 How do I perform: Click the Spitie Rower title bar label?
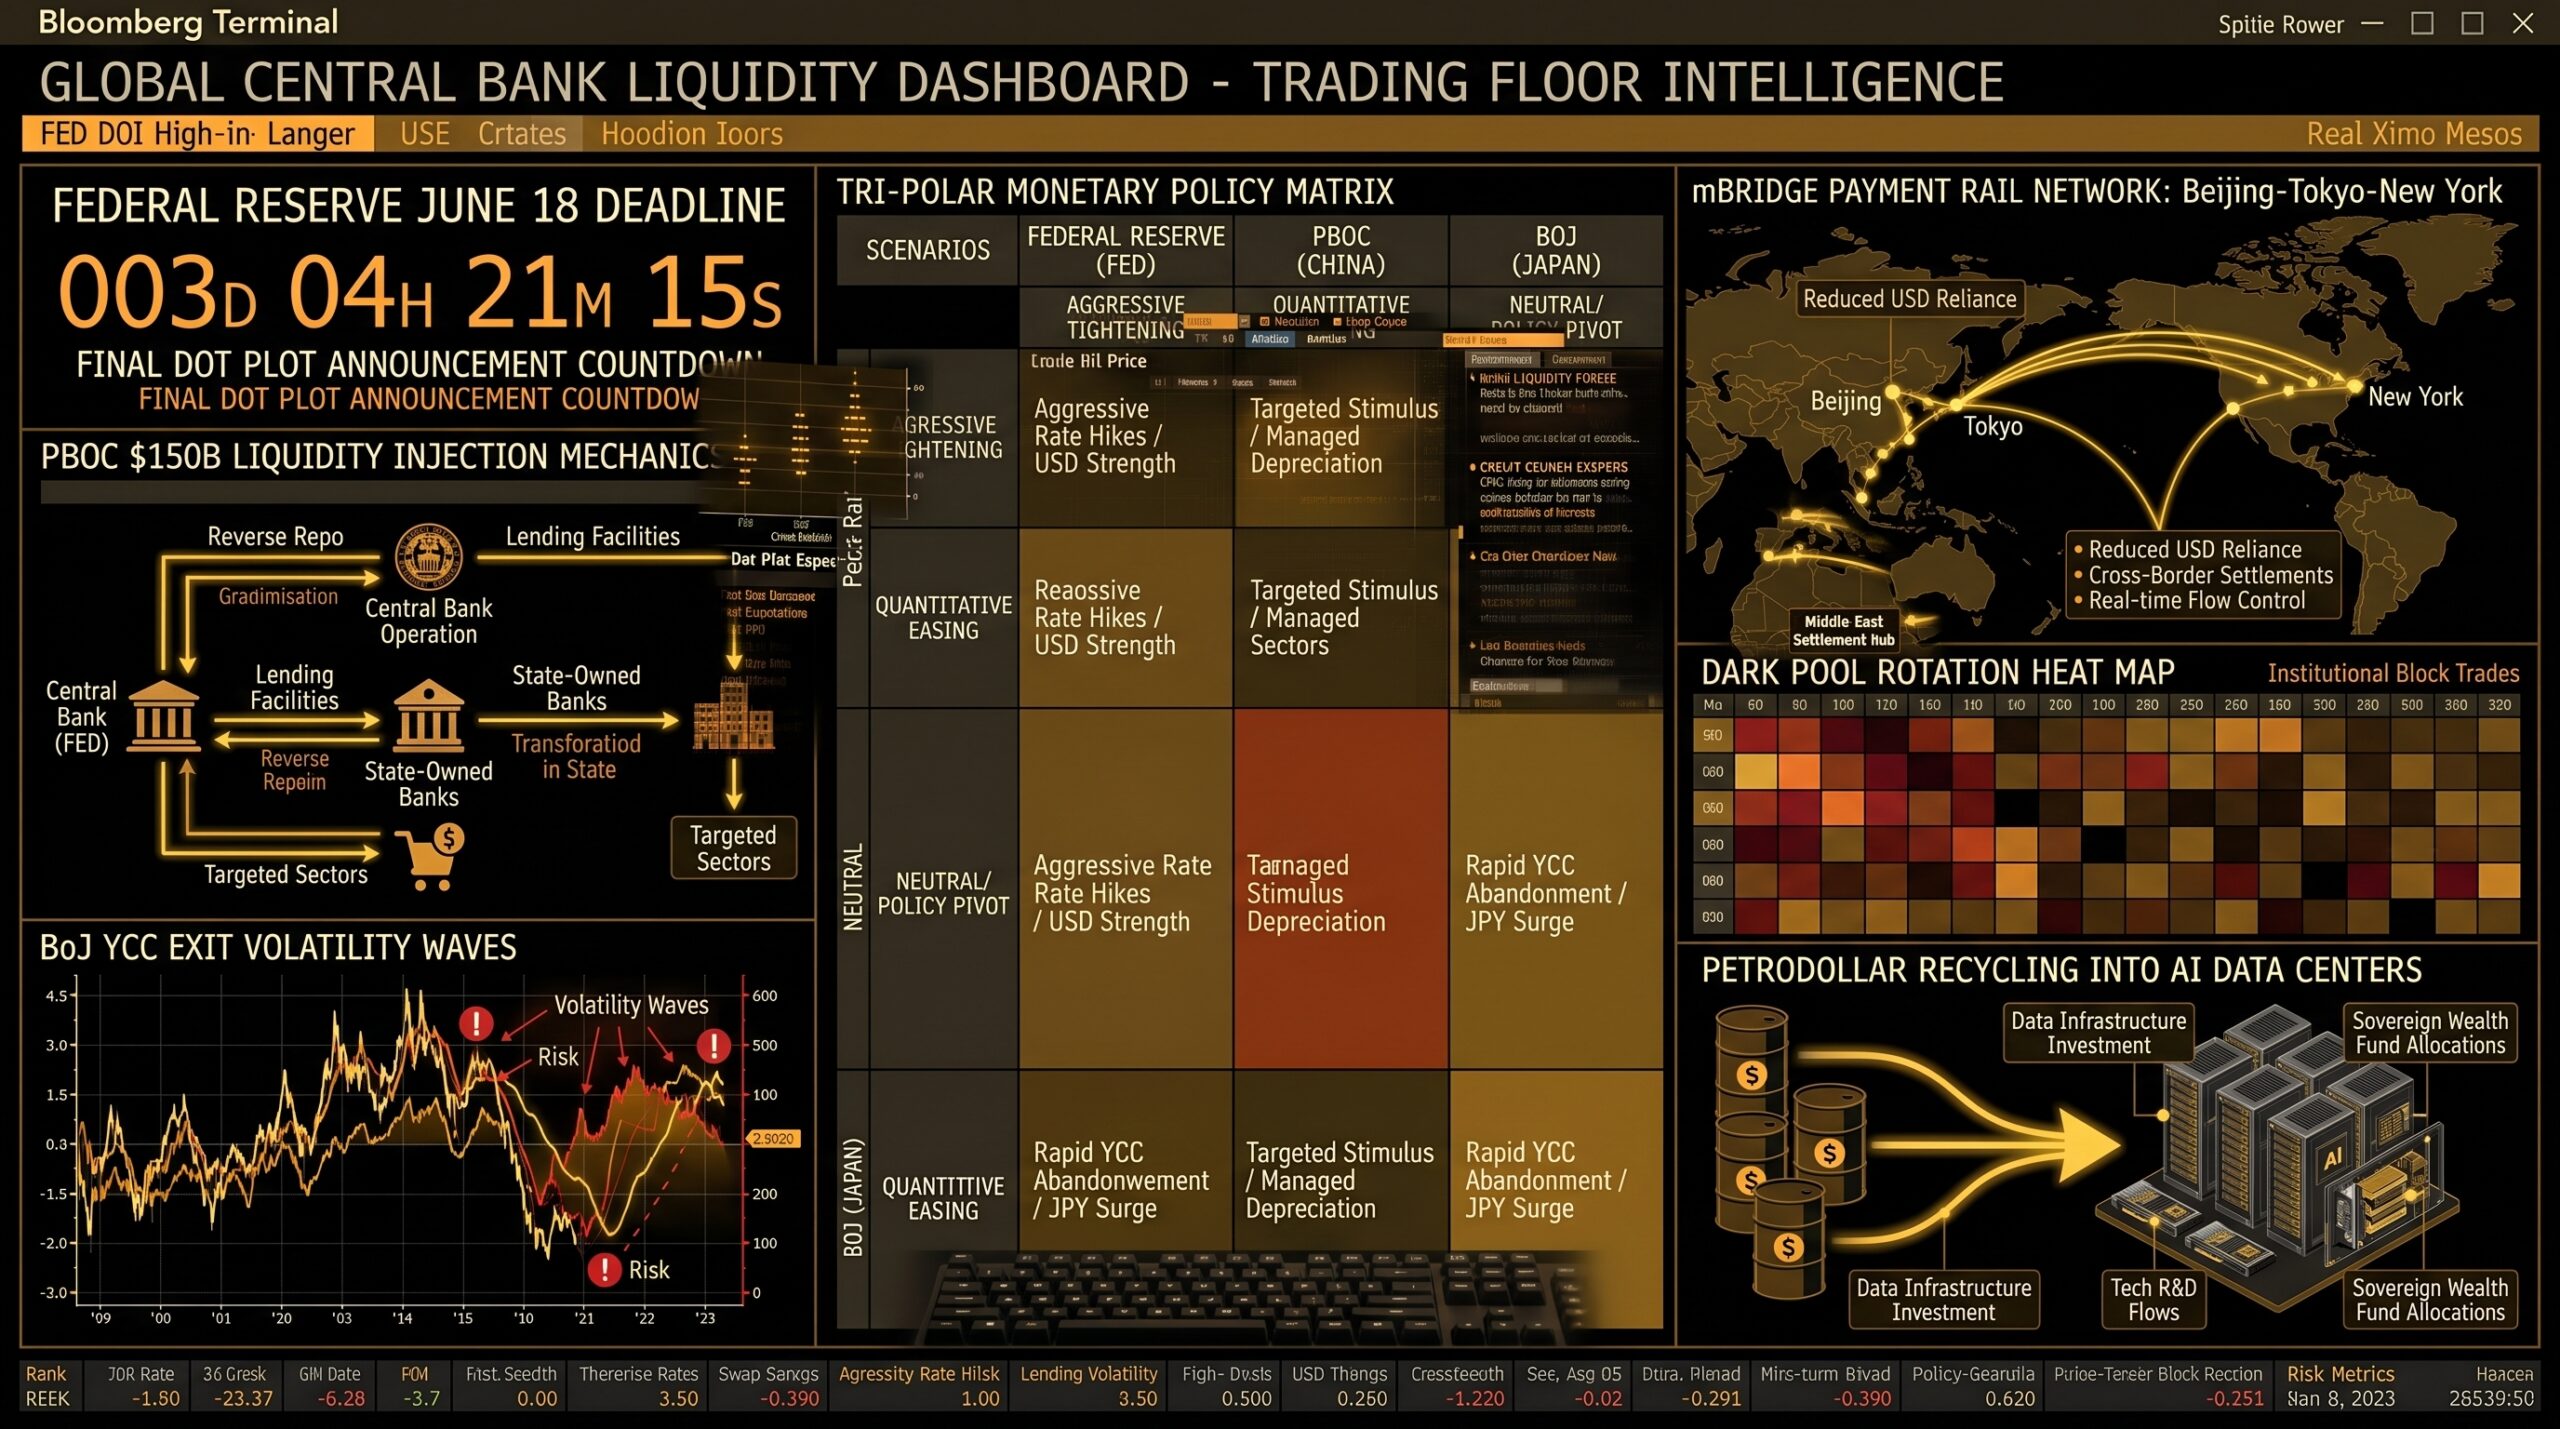click(x=2280, y=24)
